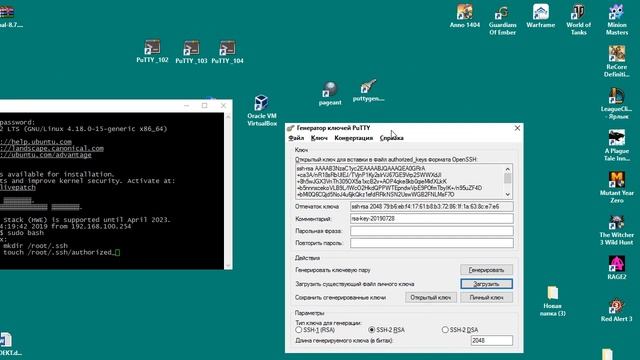Viewport: 640px width, 360px height.
Task: Click the Загрузить button
Action: point(486,284)
